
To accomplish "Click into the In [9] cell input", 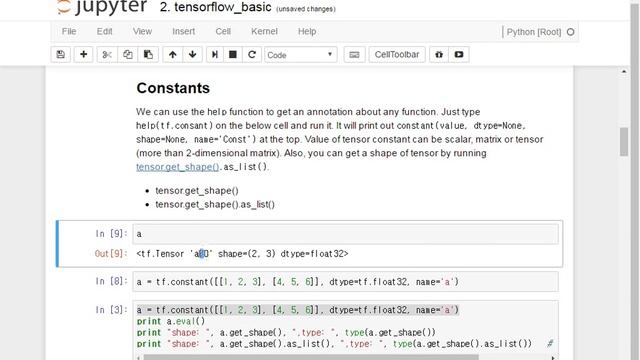I will click(345, 234).
